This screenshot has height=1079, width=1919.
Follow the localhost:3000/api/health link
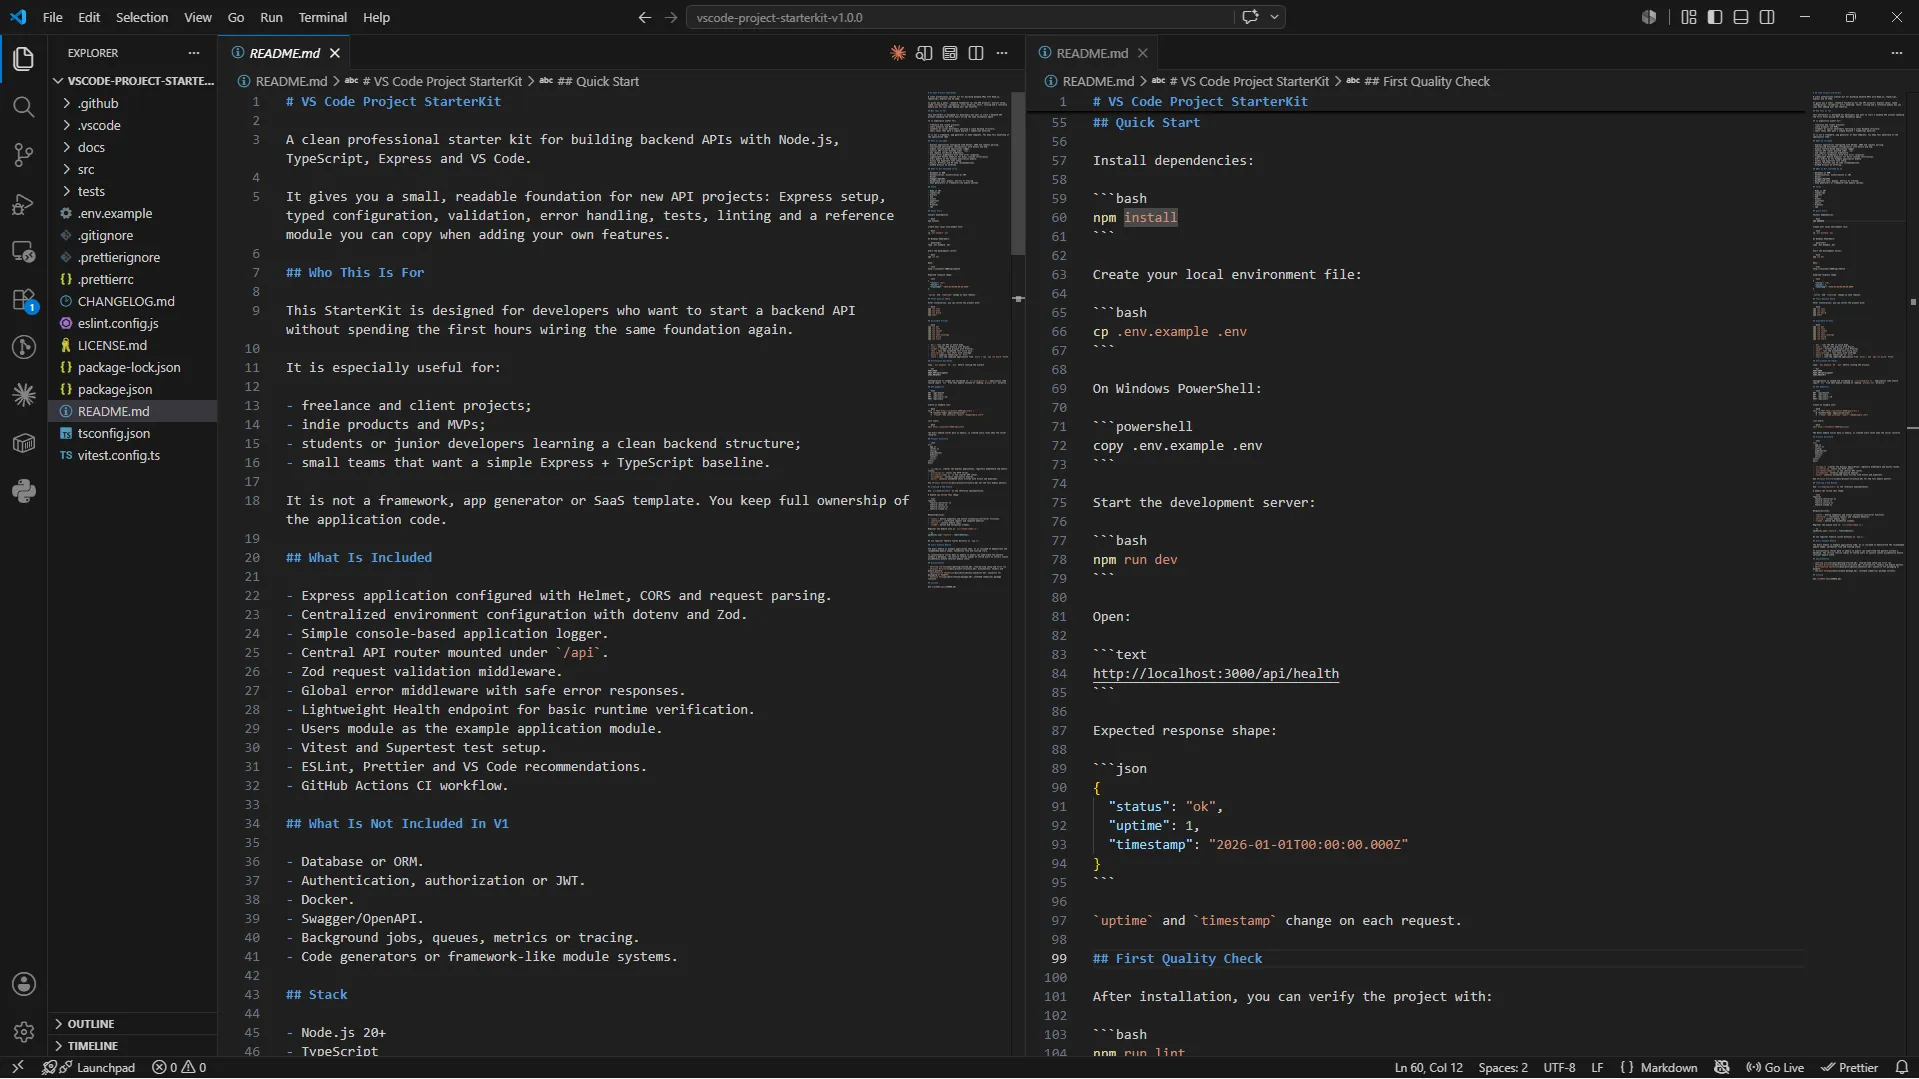coord(1215,673)
